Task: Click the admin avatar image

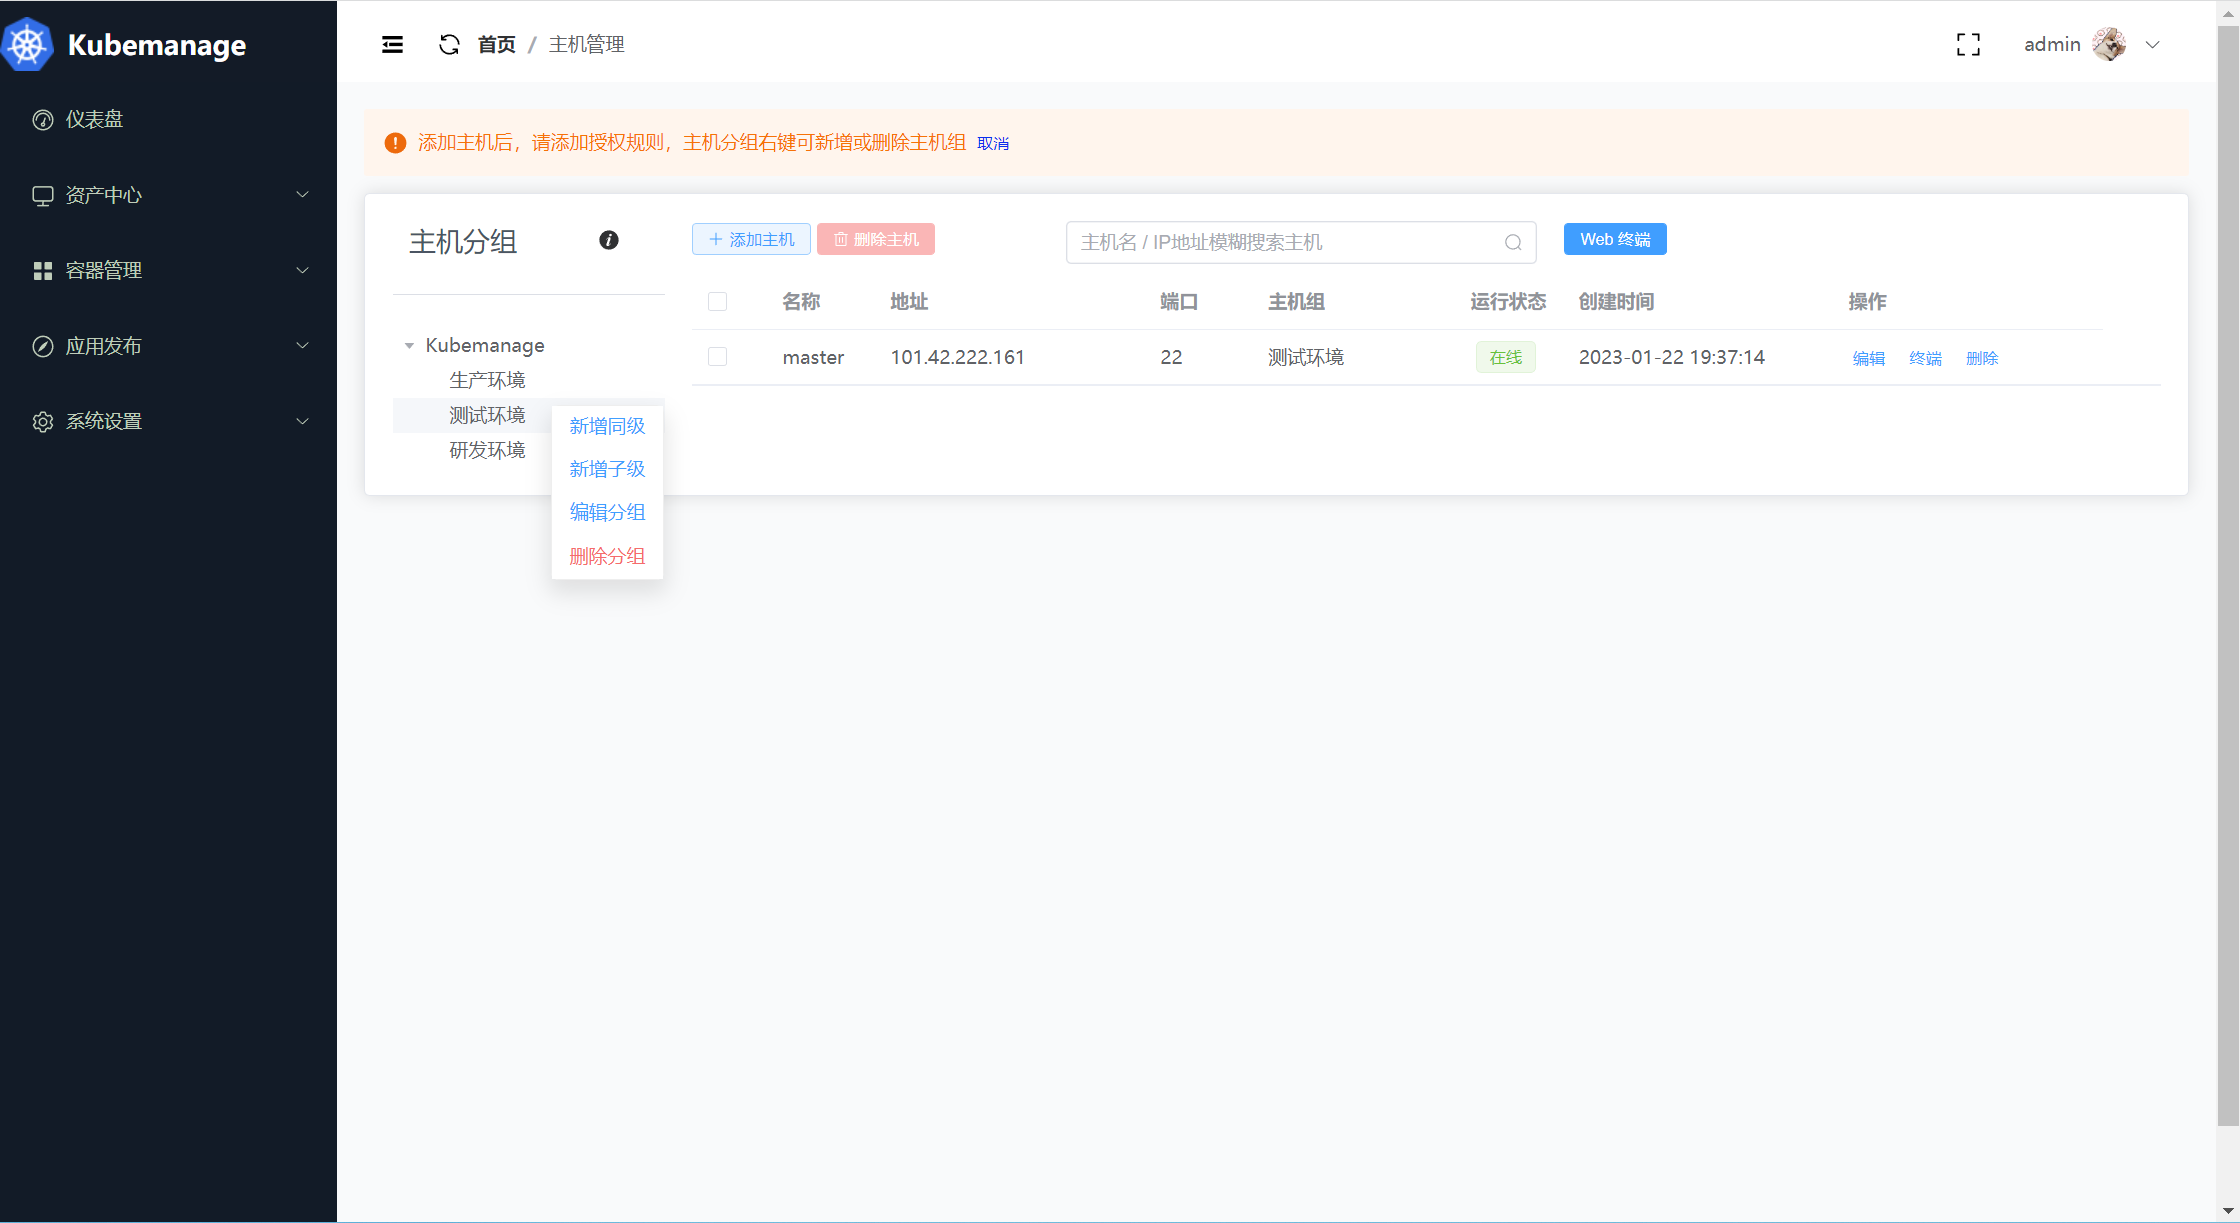Action: click(x=2109, y=44)
